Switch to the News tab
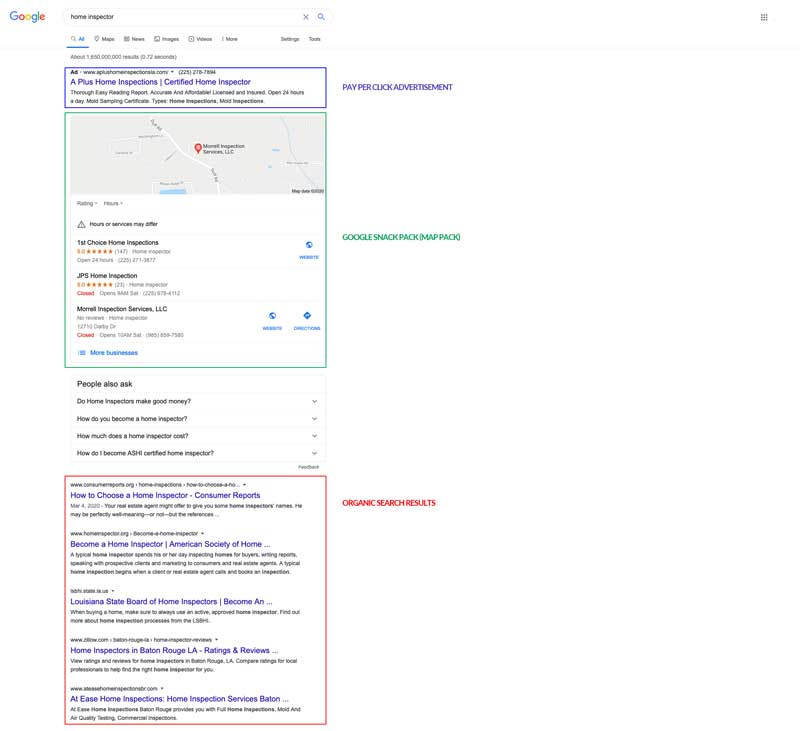This screenshot has width=800, height=731. point(134,39)
